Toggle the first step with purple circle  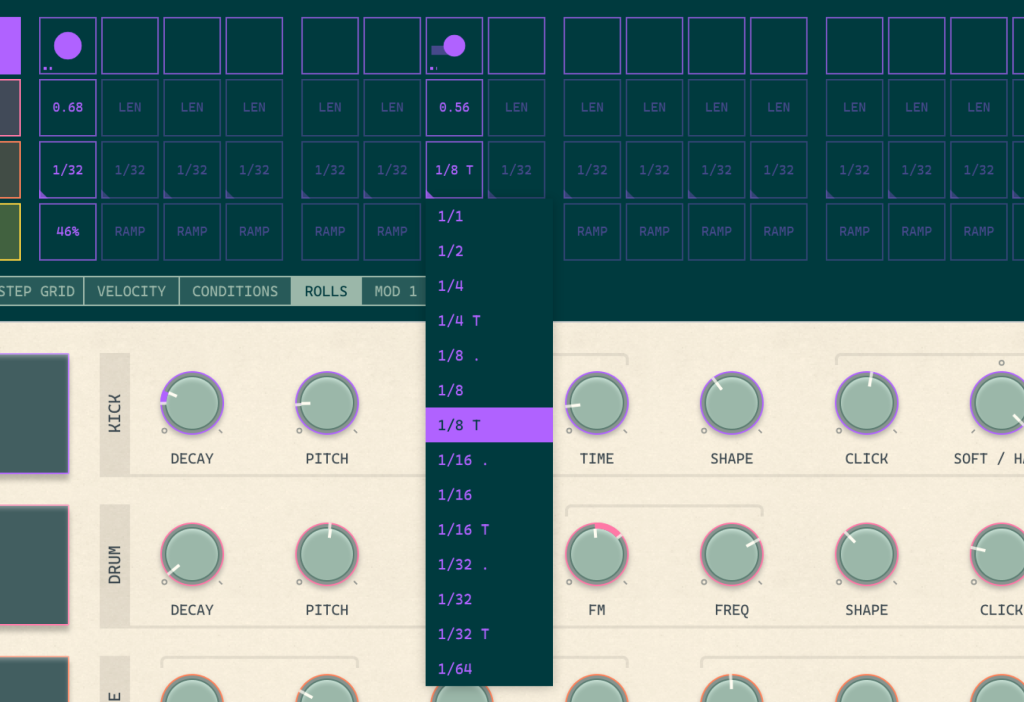tap(68, 46)
